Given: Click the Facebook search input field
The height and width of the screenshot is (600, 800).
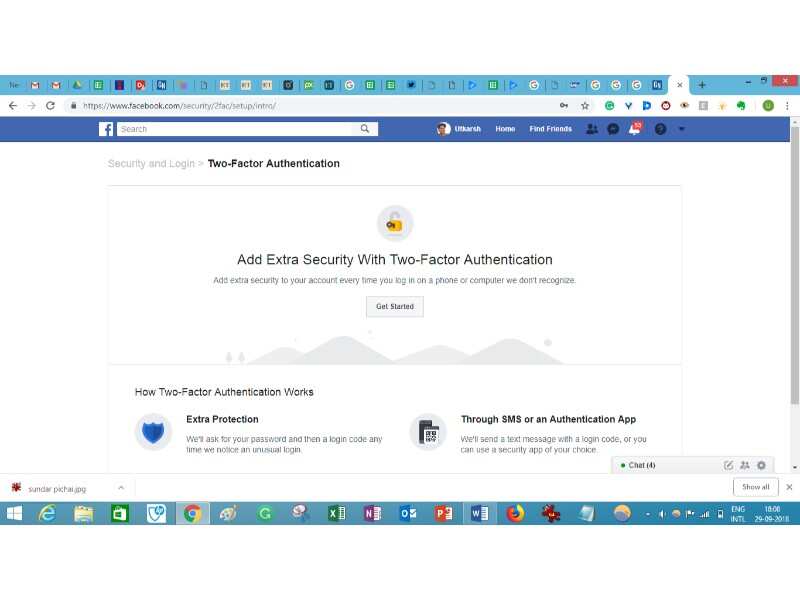Looking at the screenshot, I should click(x=238, y=129).
